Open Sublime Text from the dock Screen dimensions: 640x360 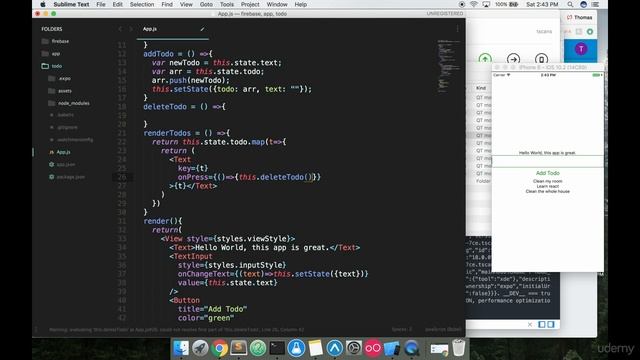click(x=238, y=348)
